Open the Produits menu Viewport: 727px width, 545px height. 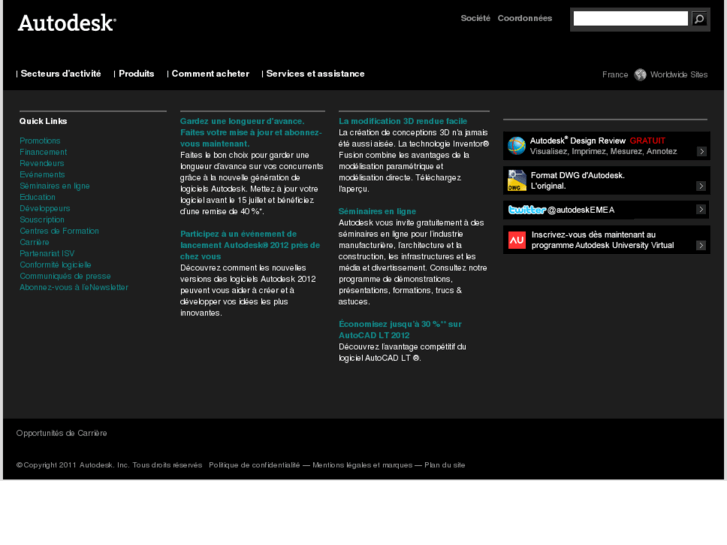pos(136,74)
